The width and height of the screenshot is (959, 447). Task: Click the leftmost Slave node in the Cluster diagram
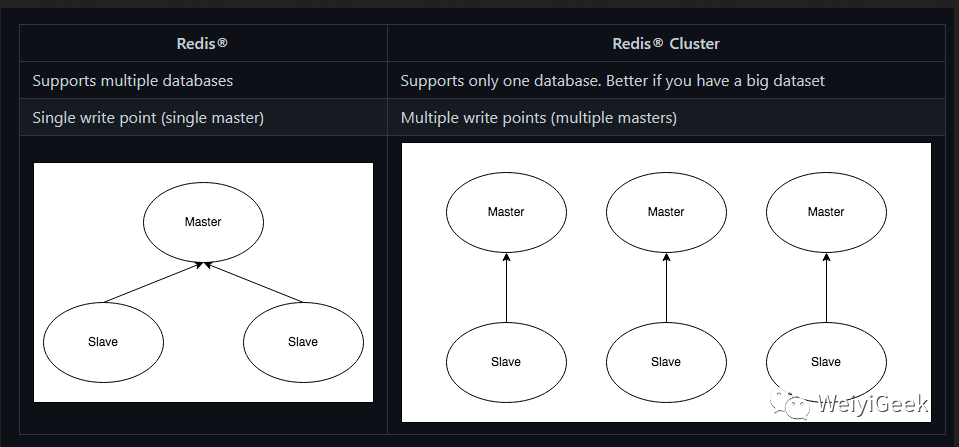pyautogui.click(x=506, y=361)
